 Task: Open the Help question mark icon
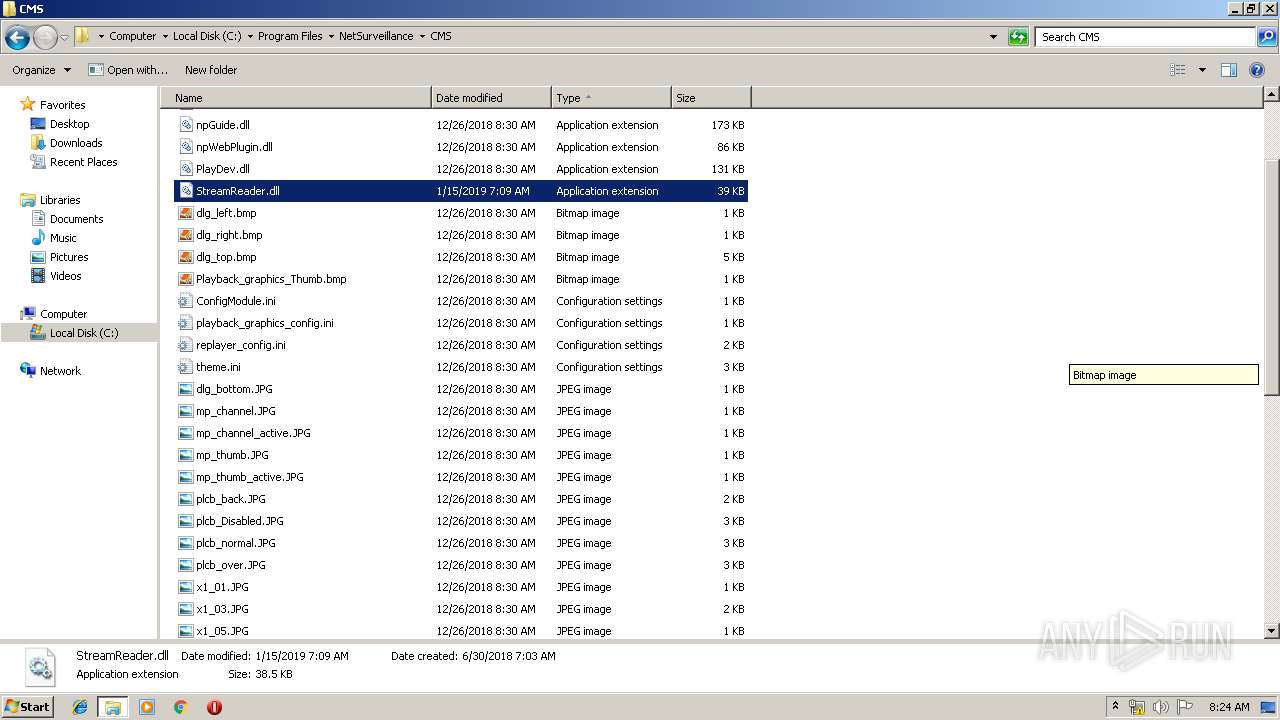tap(1257, 70)
